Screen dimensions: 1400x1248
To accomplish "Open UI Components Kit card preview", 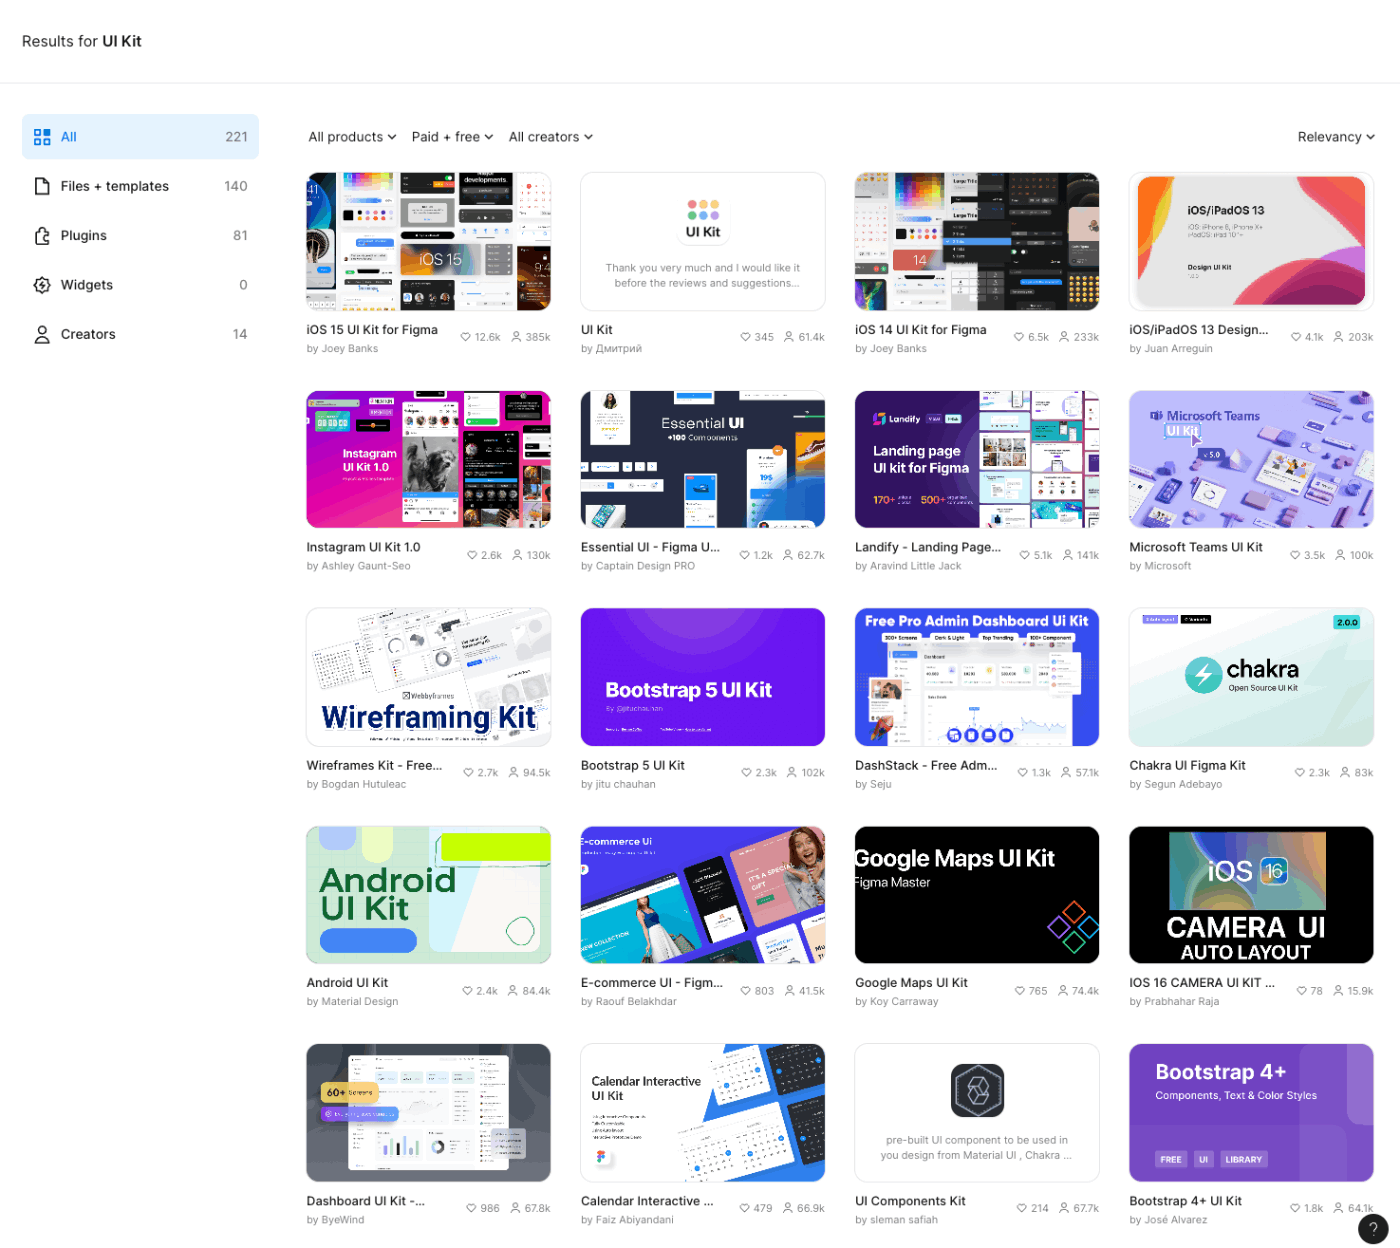I will 977,1113.
